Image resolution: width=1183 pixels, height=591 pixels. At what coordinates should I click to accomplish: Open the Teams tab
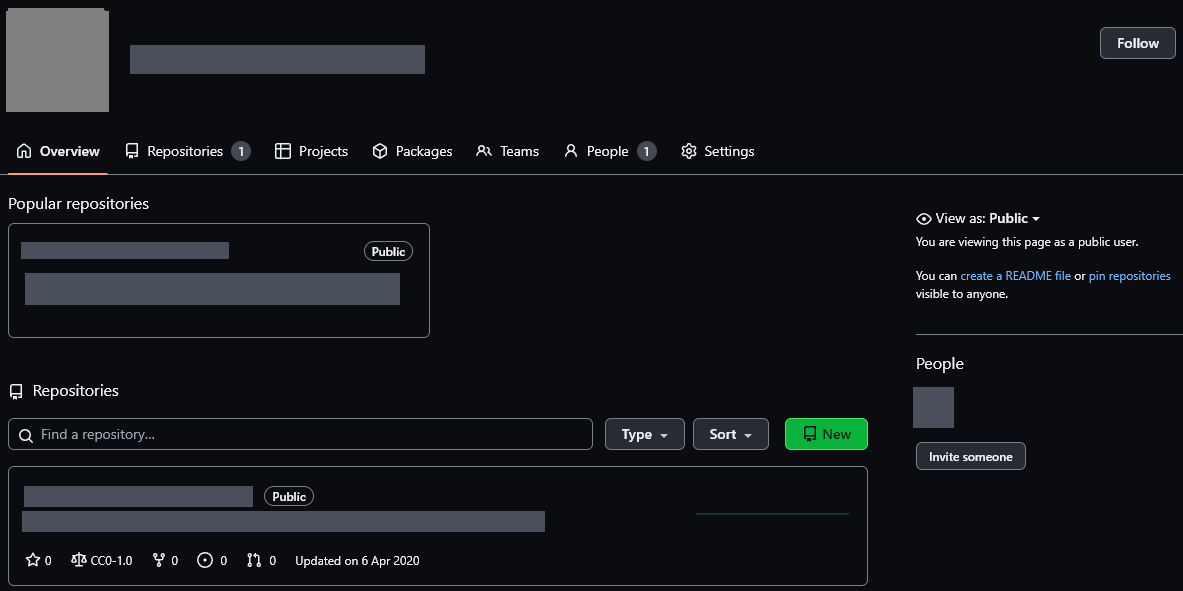pyautogui.click(x=508, y=151)
